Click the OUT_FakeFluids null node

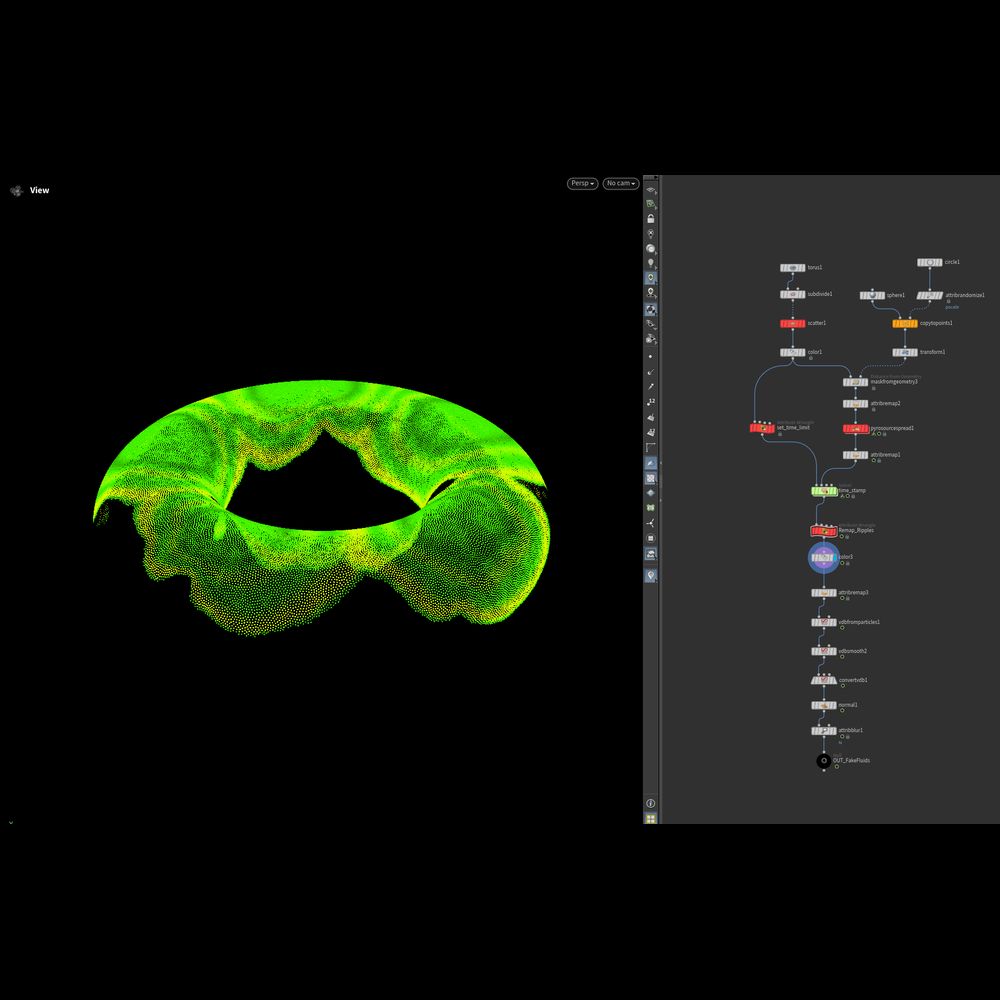(x=823, y=761)
